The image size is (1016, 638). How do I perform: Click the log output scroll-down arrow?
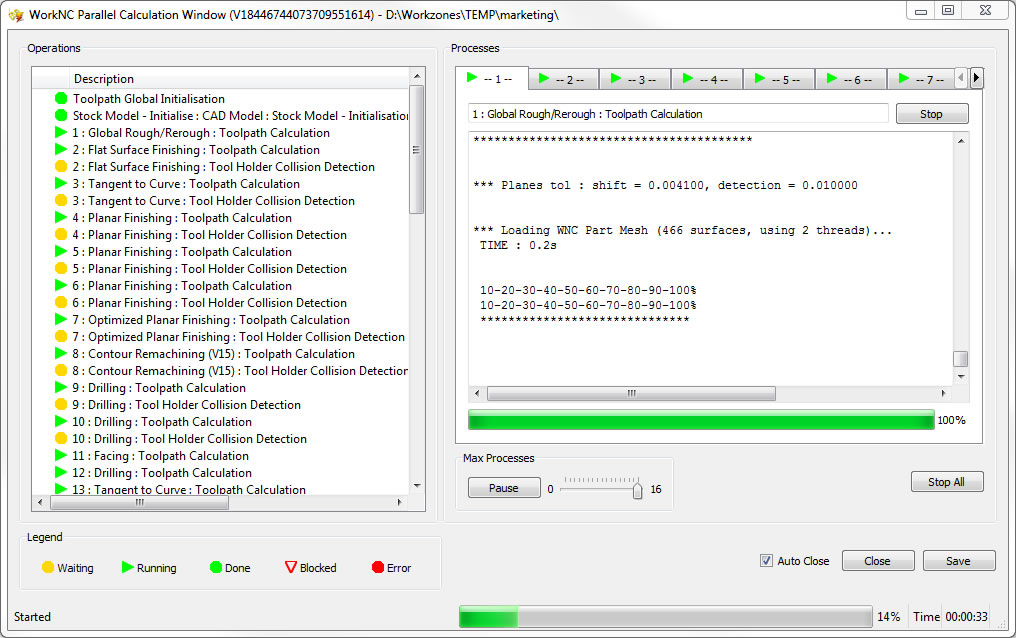point(960,377)
